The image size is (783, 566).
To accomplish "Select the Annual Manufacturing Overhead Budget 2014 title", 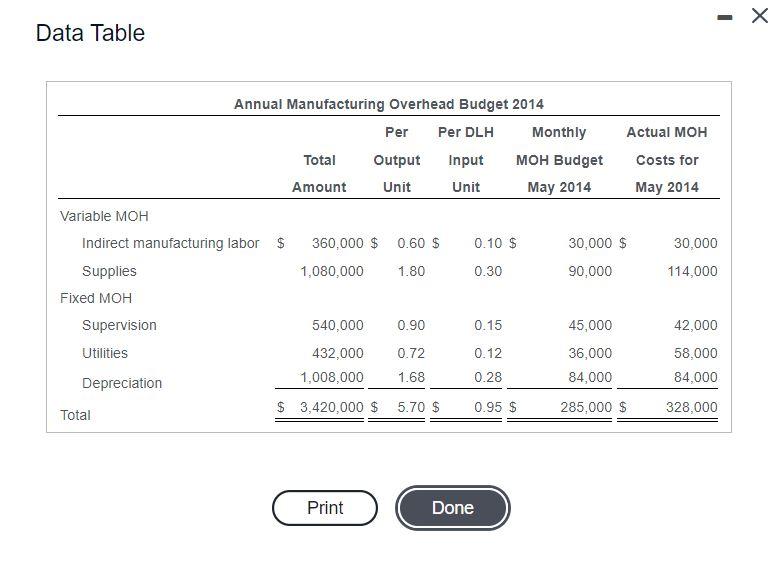I will pyautogui.click(x=389, y=104).
